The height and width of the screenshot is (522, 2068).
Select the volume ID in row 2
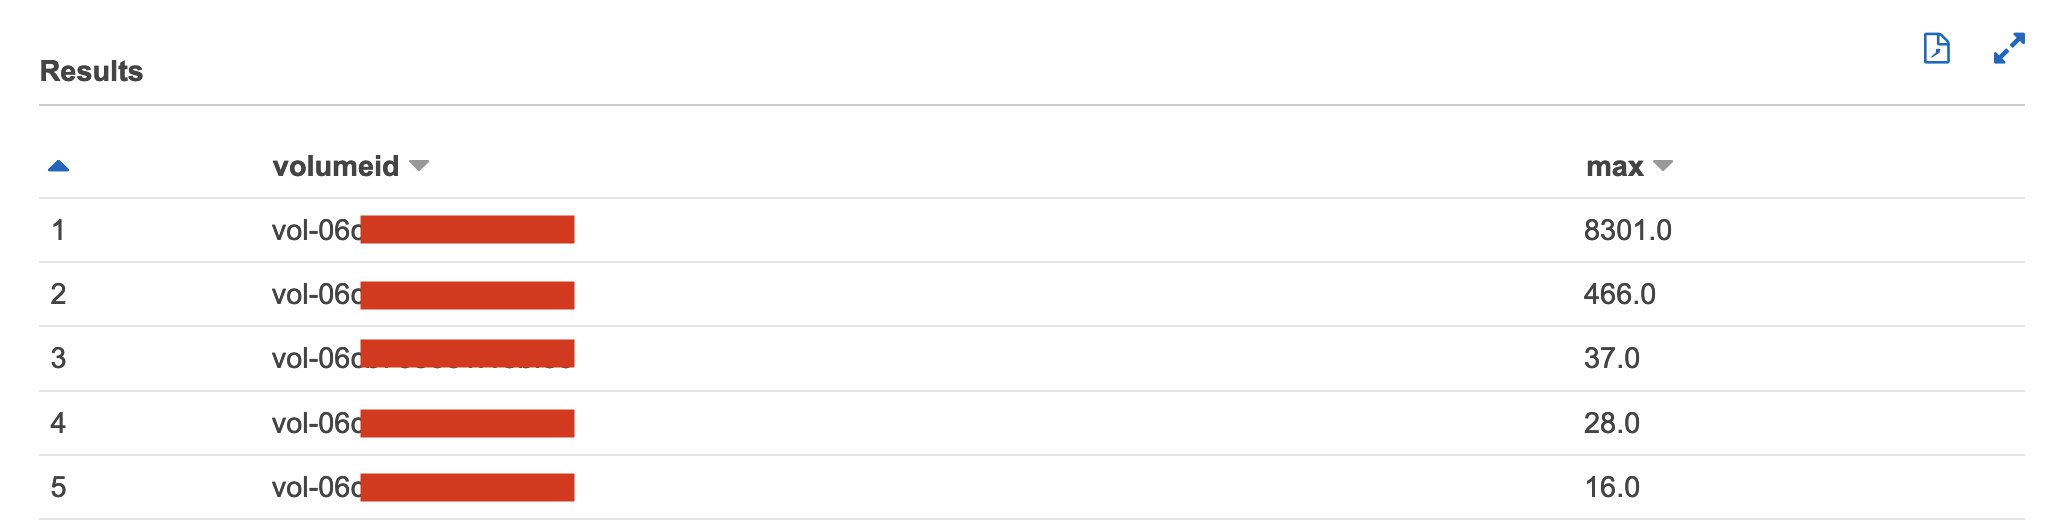click(423, 294)
